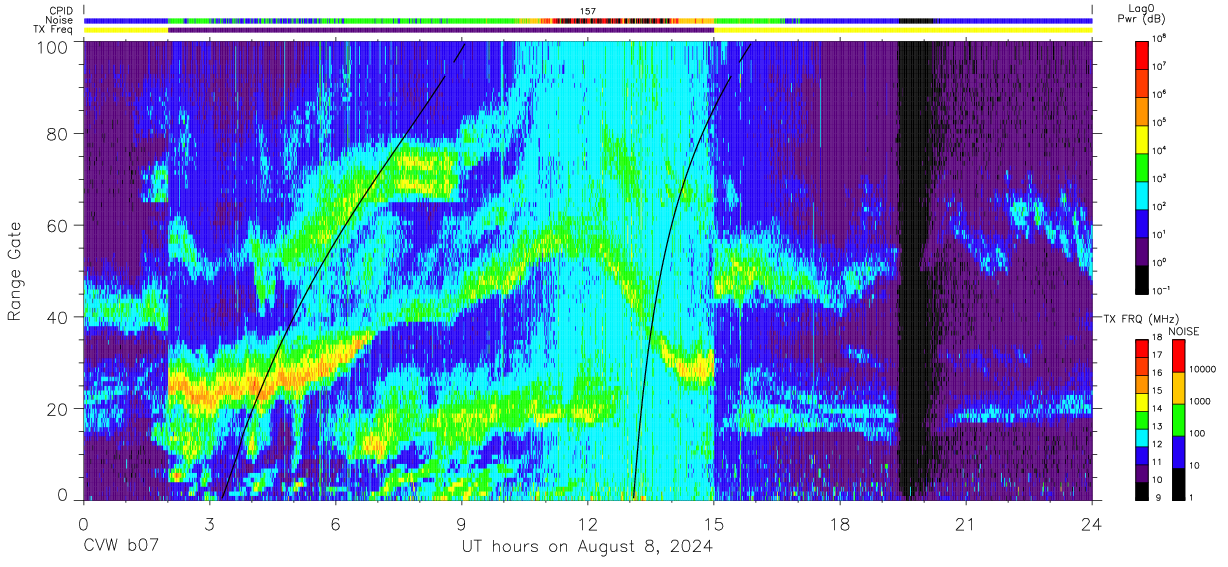Click the TX FRQ (MHz) legend title
This screenshot has height=567, width=1228.
tap(1143, 318)
